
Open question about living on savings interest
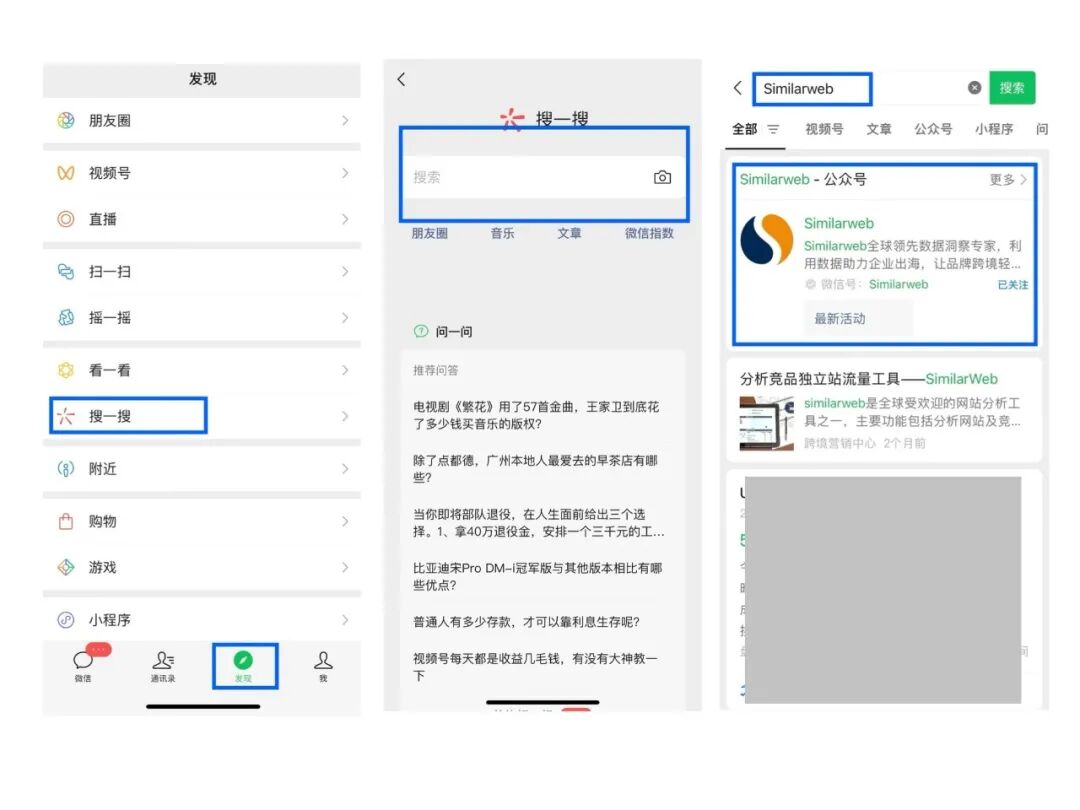click(526, 622)
